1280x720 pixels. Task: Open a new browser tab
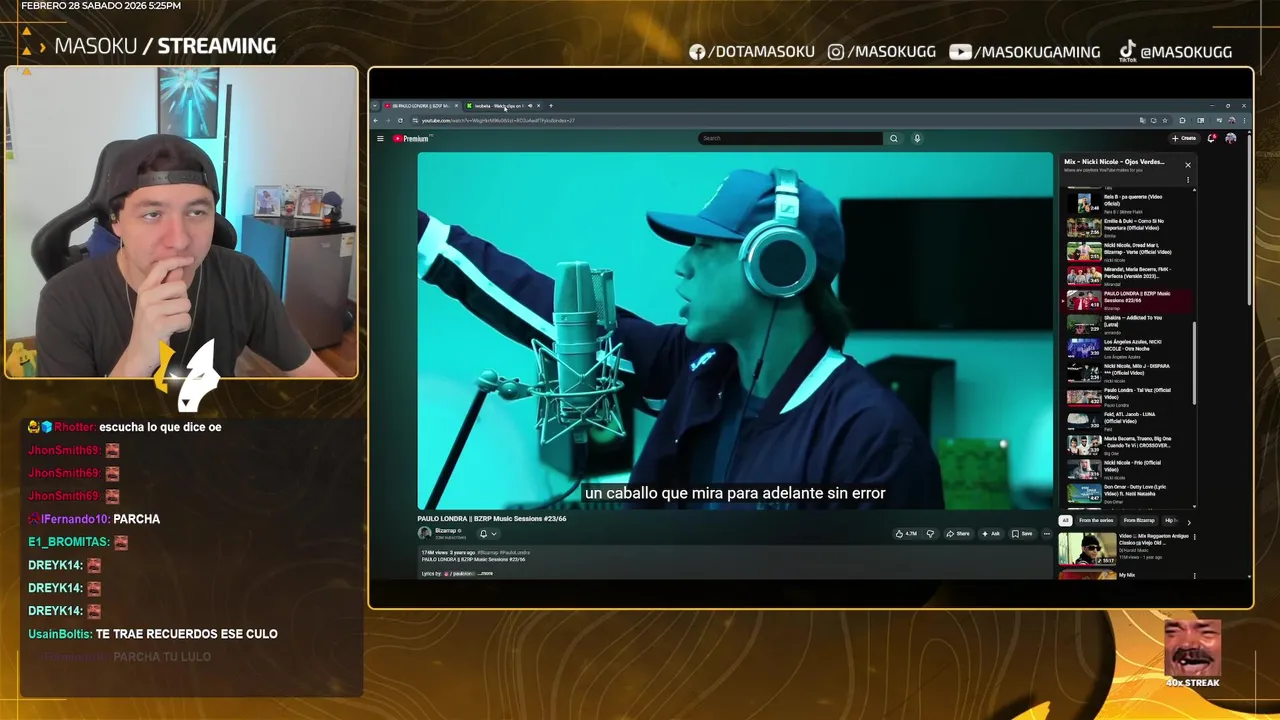(550, 105)
